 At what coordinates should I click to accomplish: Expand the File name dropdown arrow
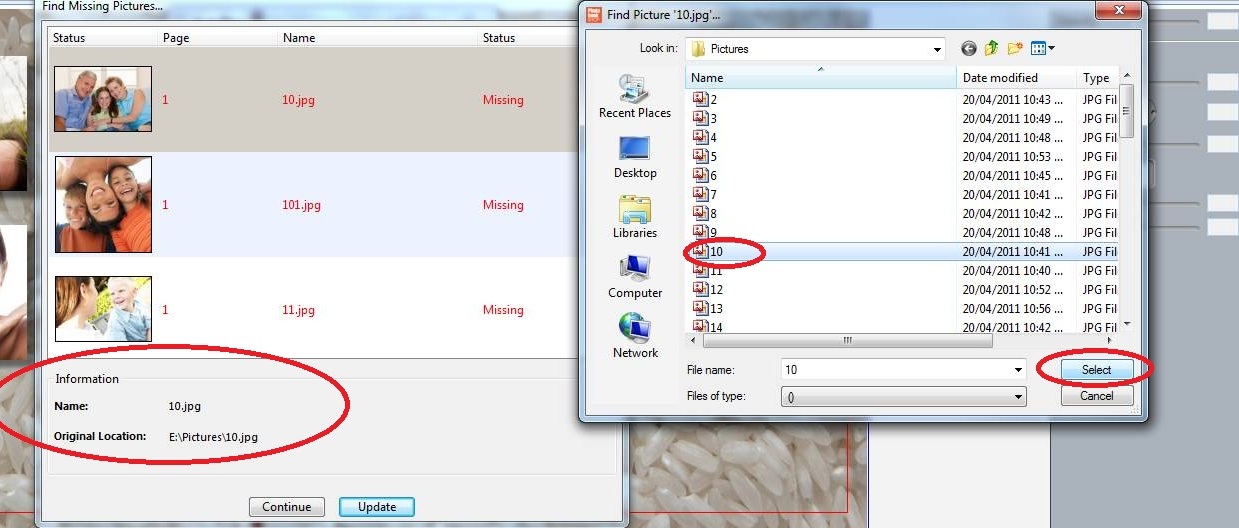pyautogui.click(x=1018, y=370)
